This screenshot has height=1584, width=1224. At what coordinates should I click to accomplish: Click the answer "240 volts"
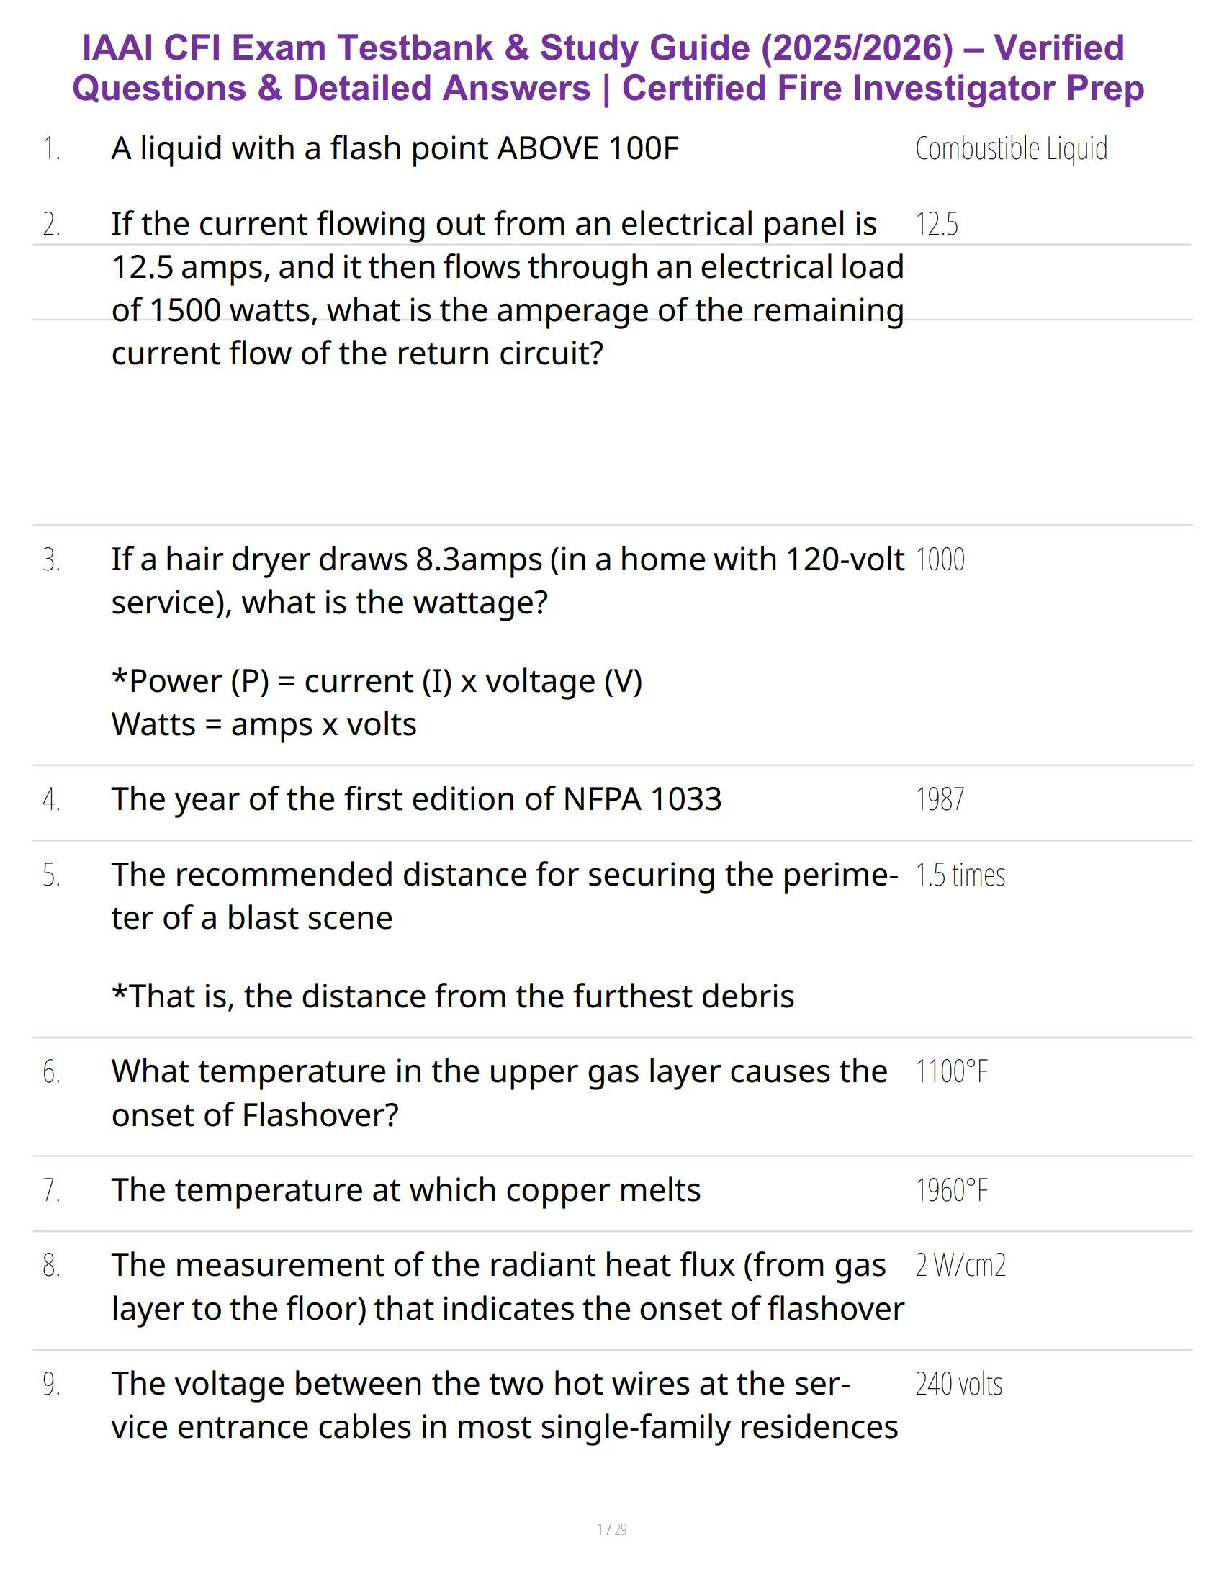(x=958, y=1384)
